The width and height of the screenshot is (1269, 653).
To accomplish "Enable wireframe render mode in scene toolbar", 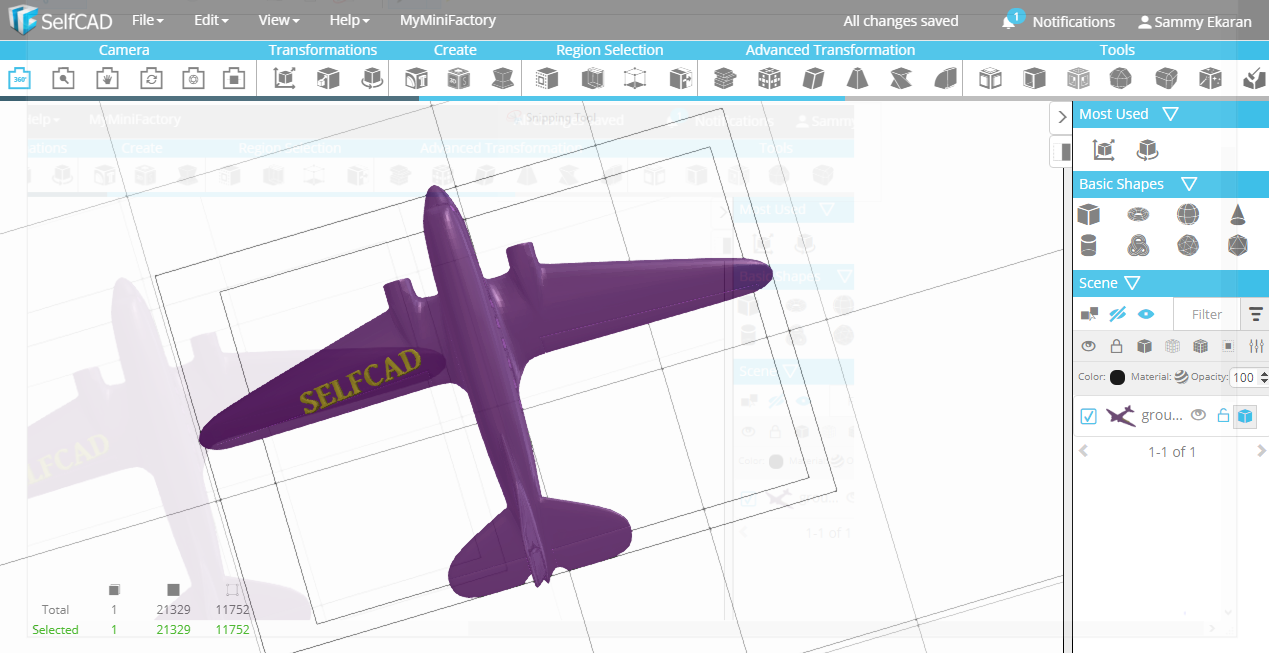I will [x=1173, y=346].
